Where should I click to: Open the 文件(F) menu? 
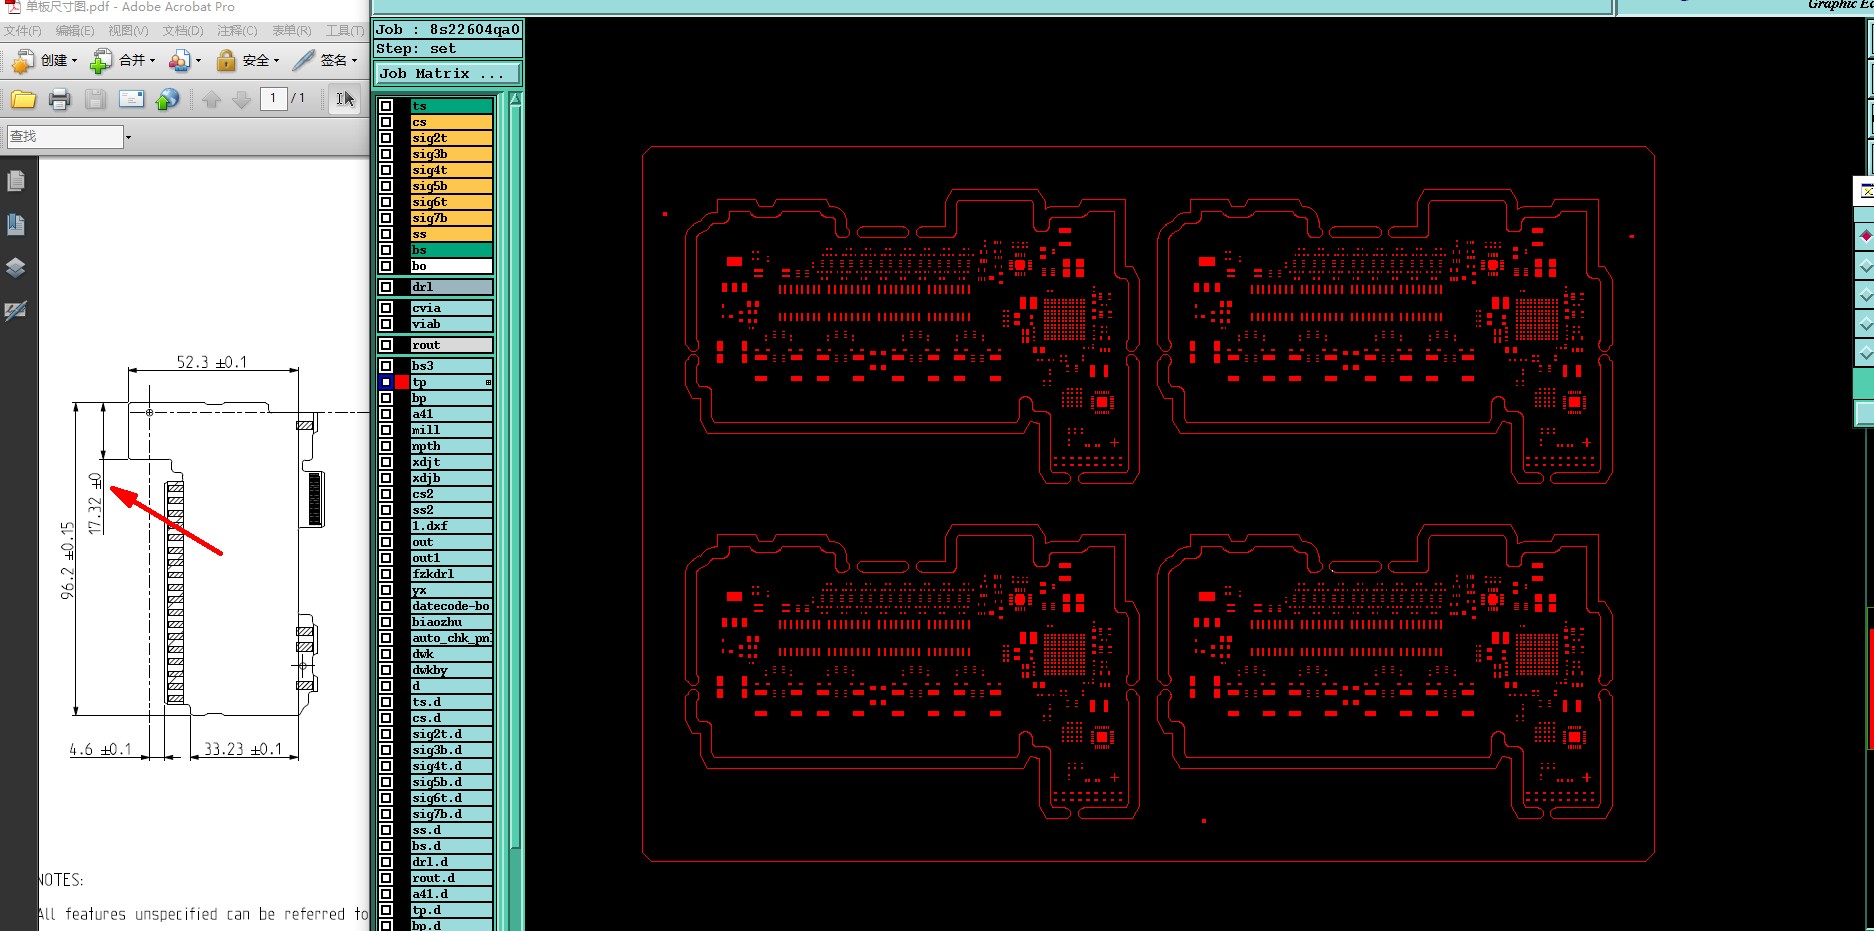pyautogui.click(x=22, y=31)
